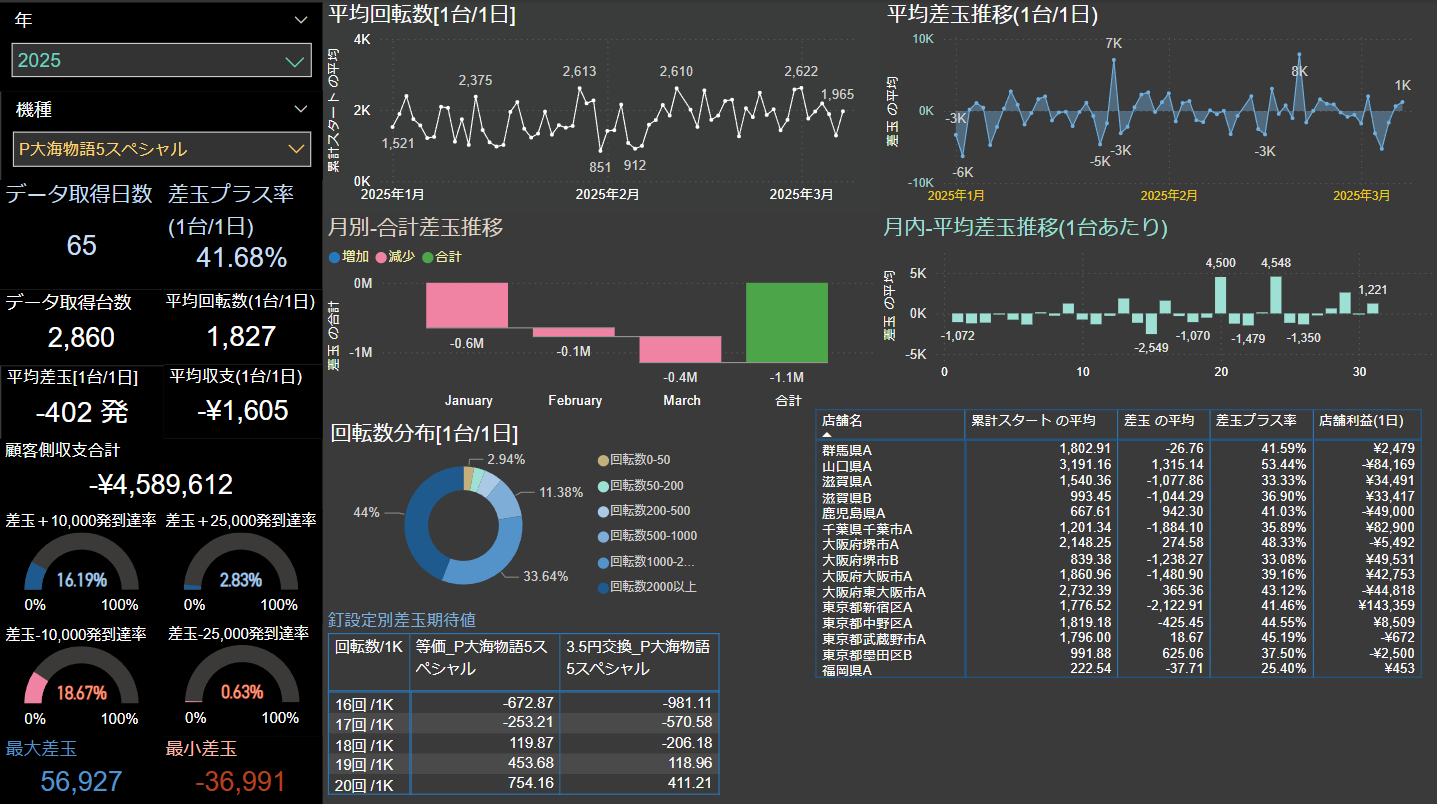The width and height of the screenshot is (1437, 804).
Task: Select the 18回 /1K row in expectation table
Action: pyautogui.click(x=363, y=743)
